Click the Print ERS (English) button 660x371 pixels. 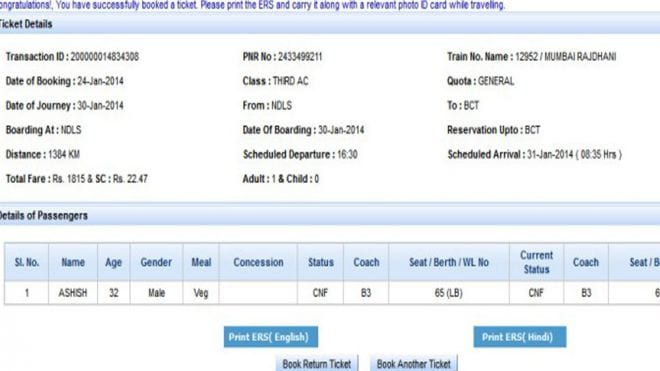[271, 337]
